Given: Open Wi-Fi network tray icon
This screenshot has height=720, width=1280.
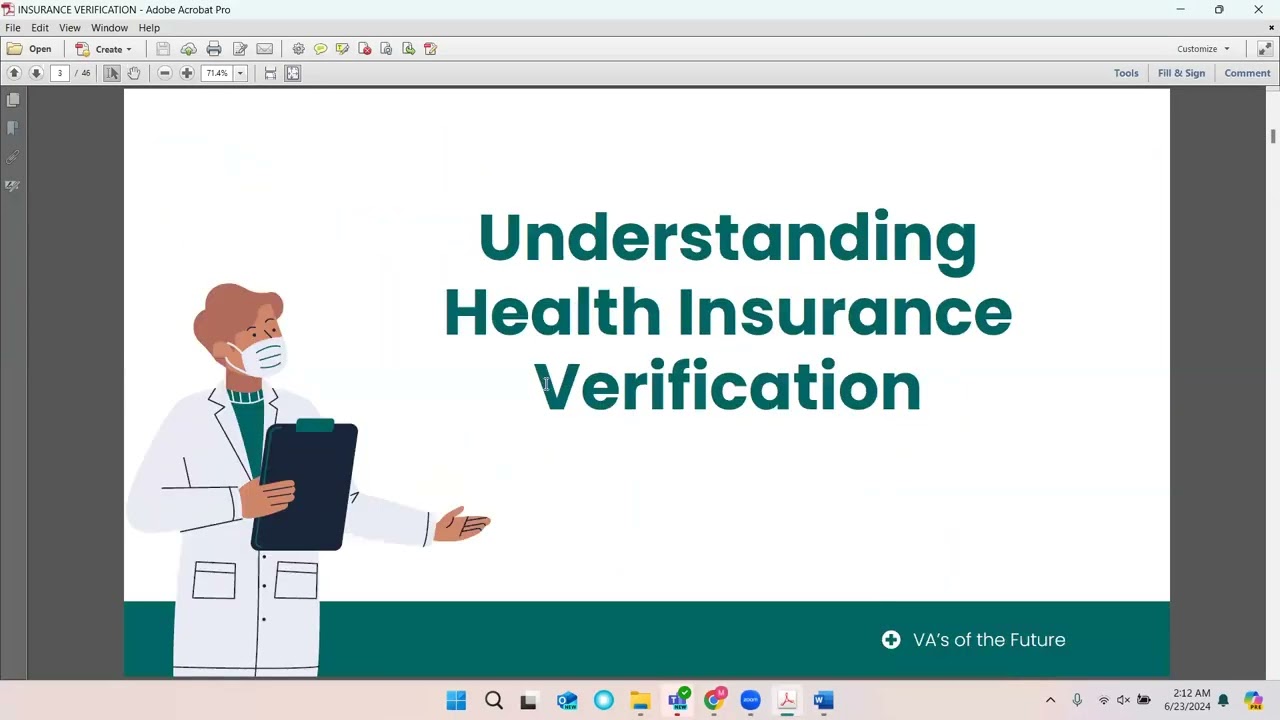Looking at the screenshot, I should [1104, 700].
